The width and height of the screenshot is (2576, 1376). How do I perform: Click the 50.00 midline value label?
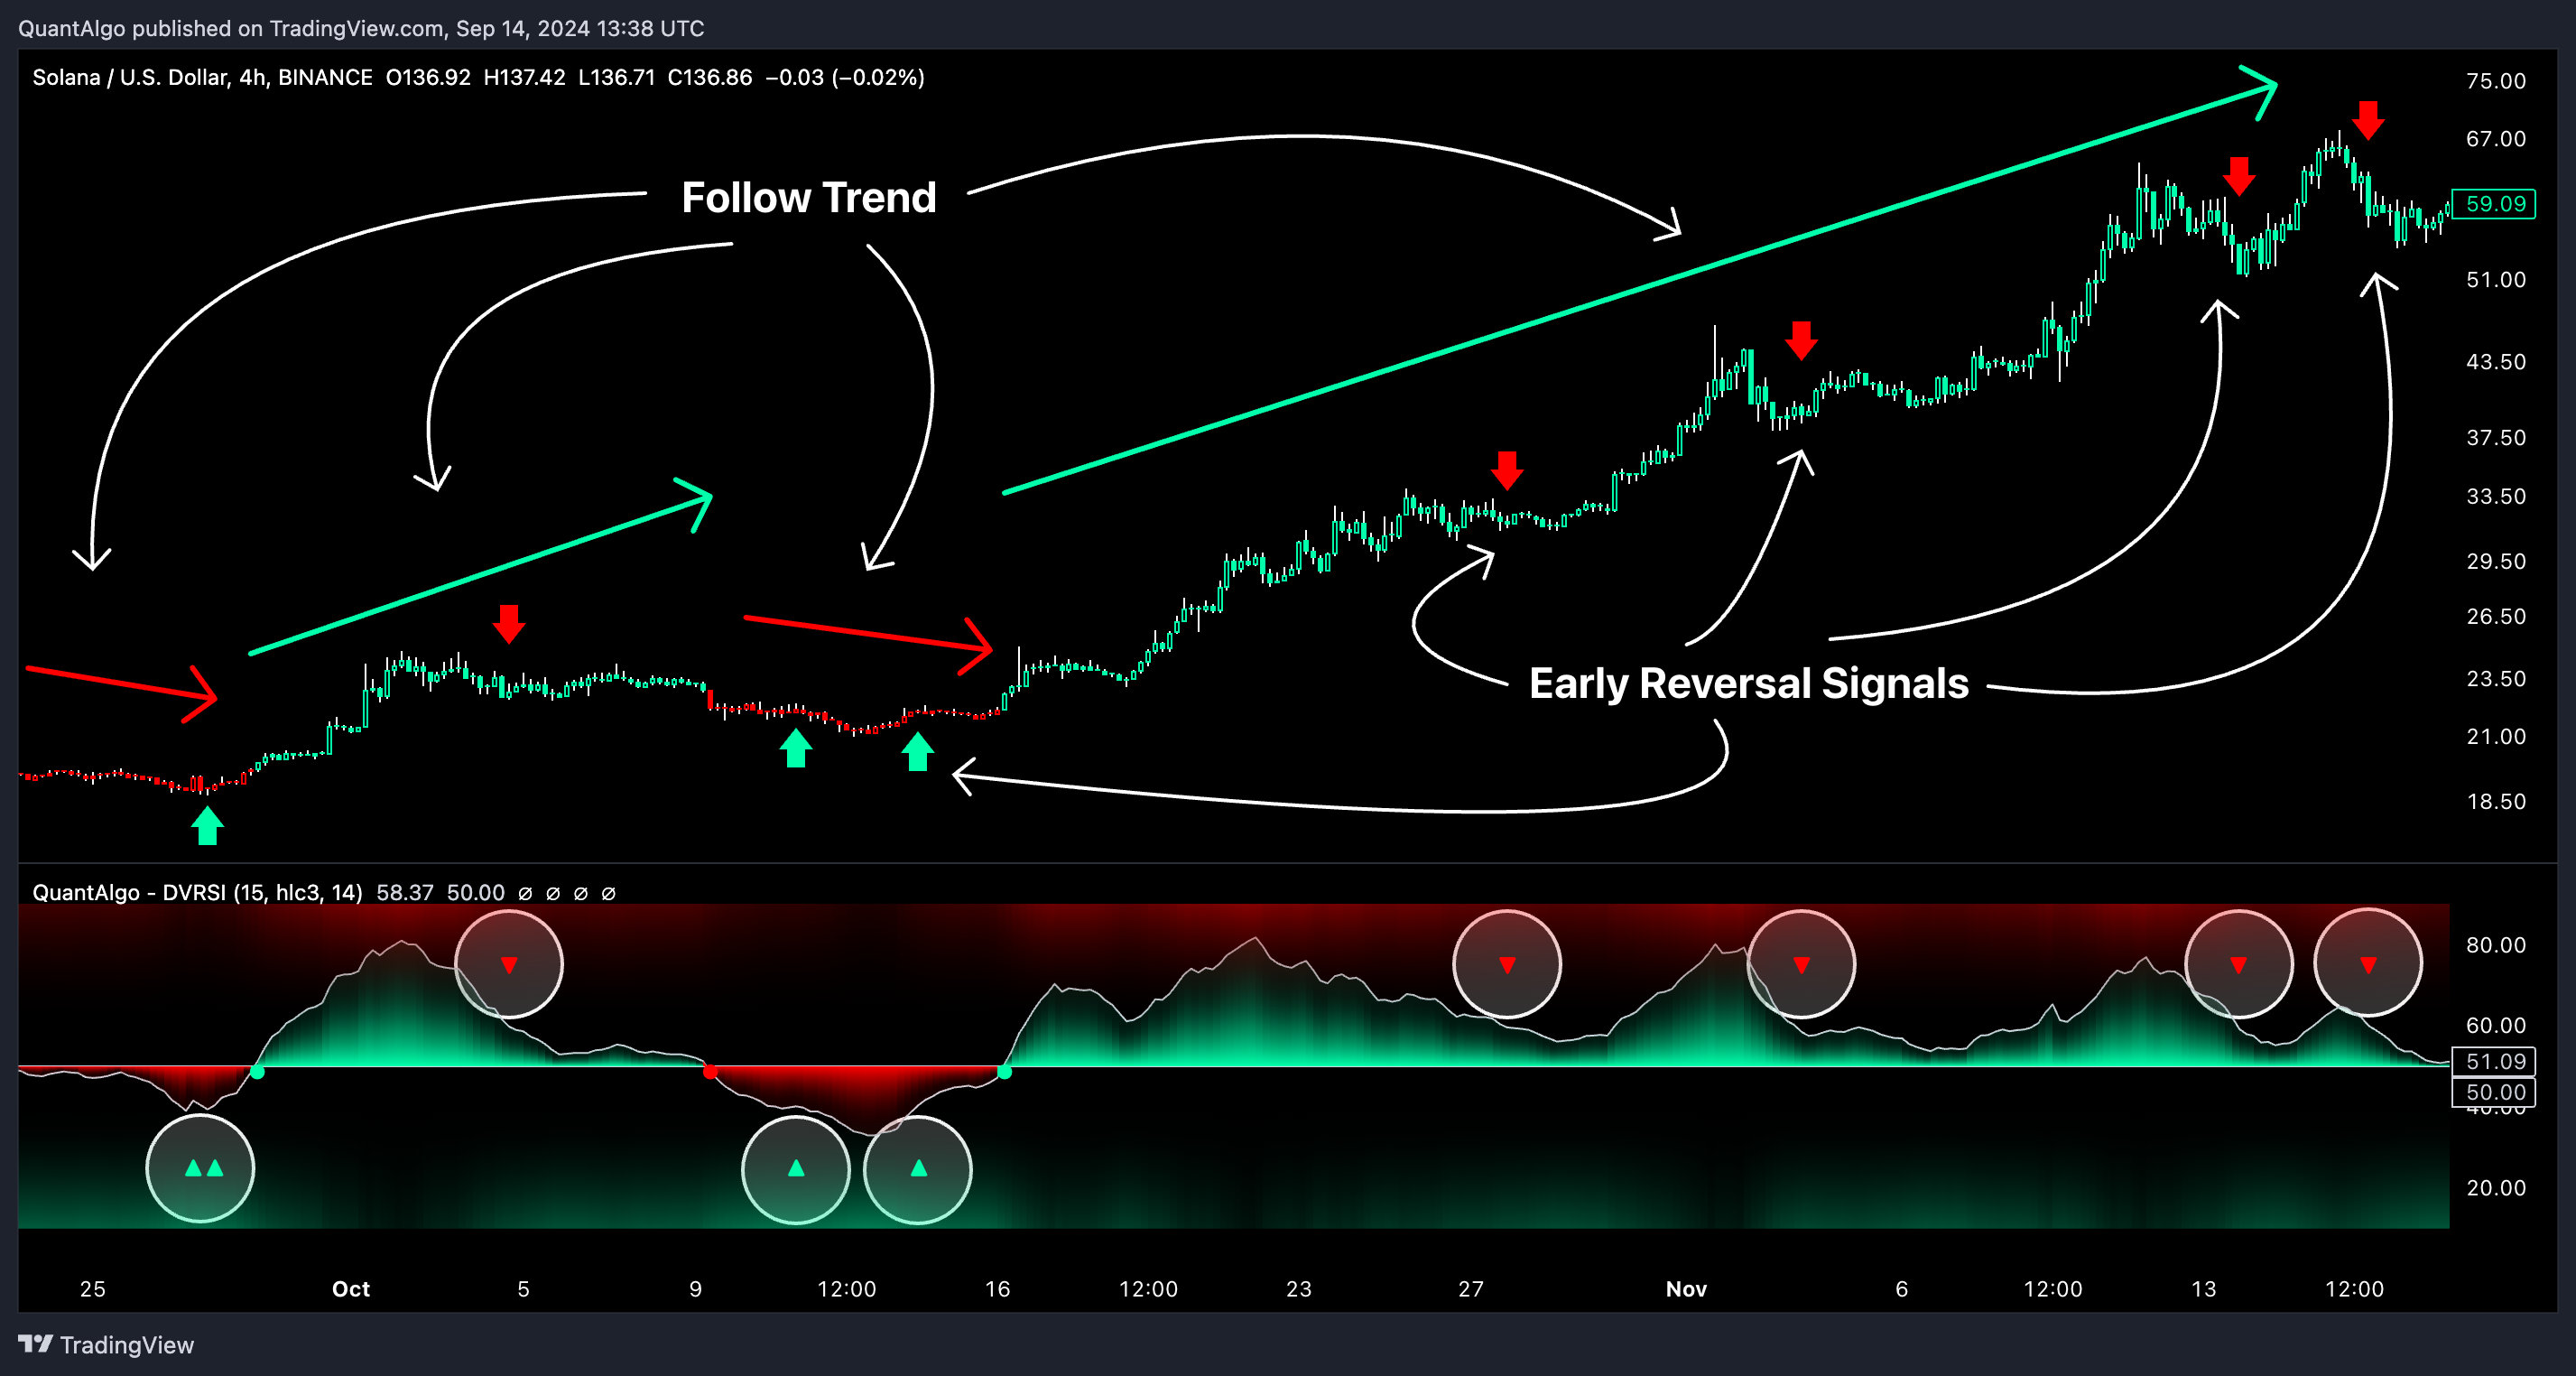[x=2494, y=1092]
